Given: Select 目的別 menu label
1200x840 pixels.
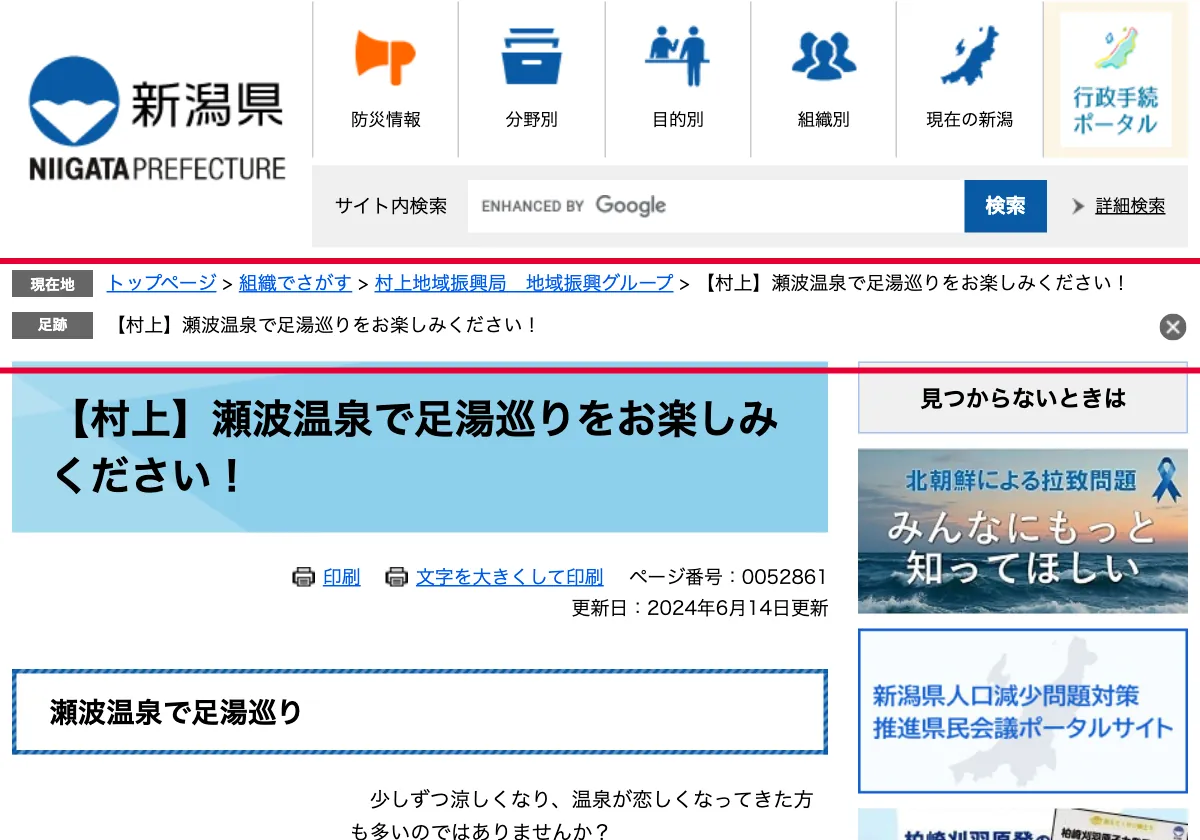Looking at the screenshot, I should click(677, 120).
